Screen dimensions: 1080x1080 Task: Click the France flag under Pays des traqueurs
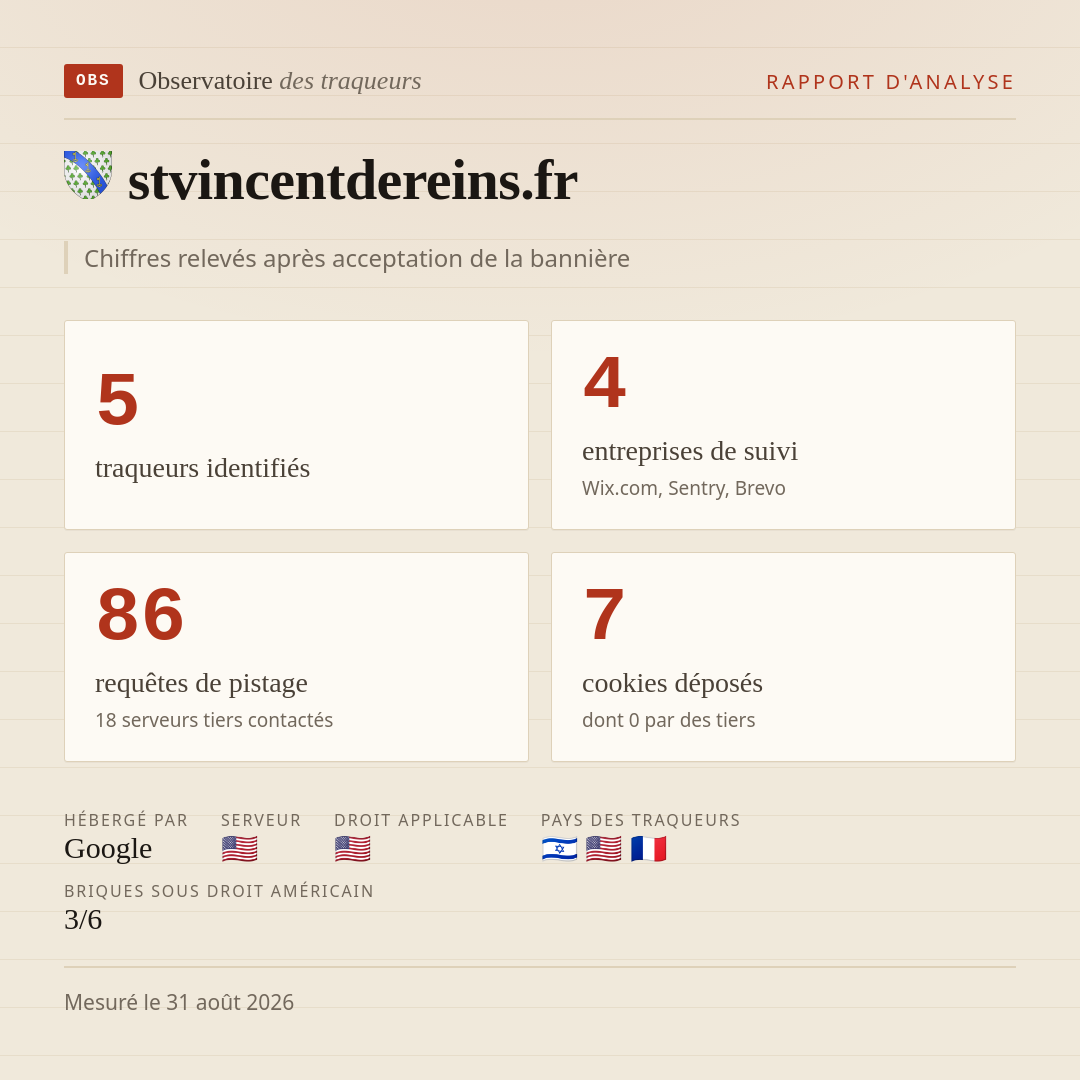649,849
